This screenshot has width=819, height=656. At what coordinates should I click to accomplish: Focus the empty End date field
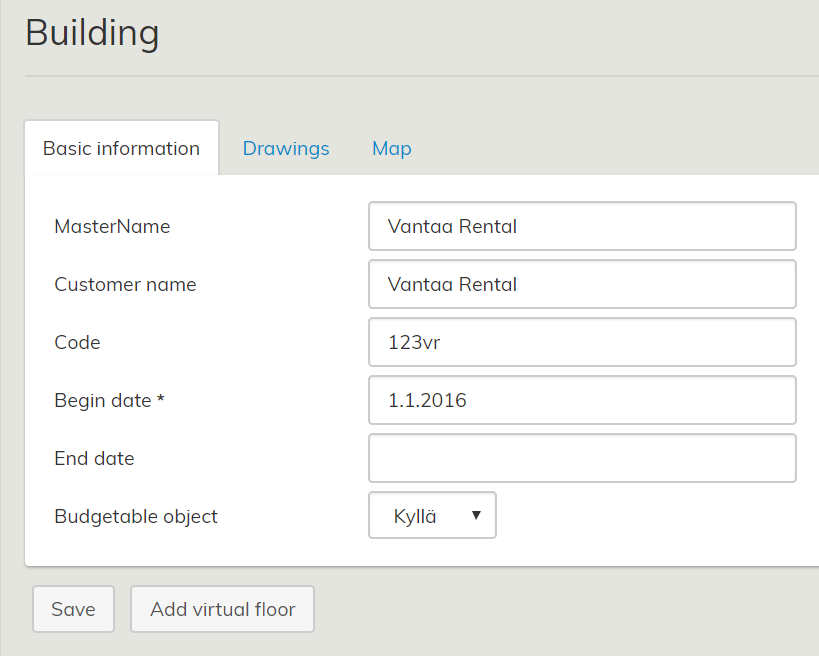click(x=582, y=458)
